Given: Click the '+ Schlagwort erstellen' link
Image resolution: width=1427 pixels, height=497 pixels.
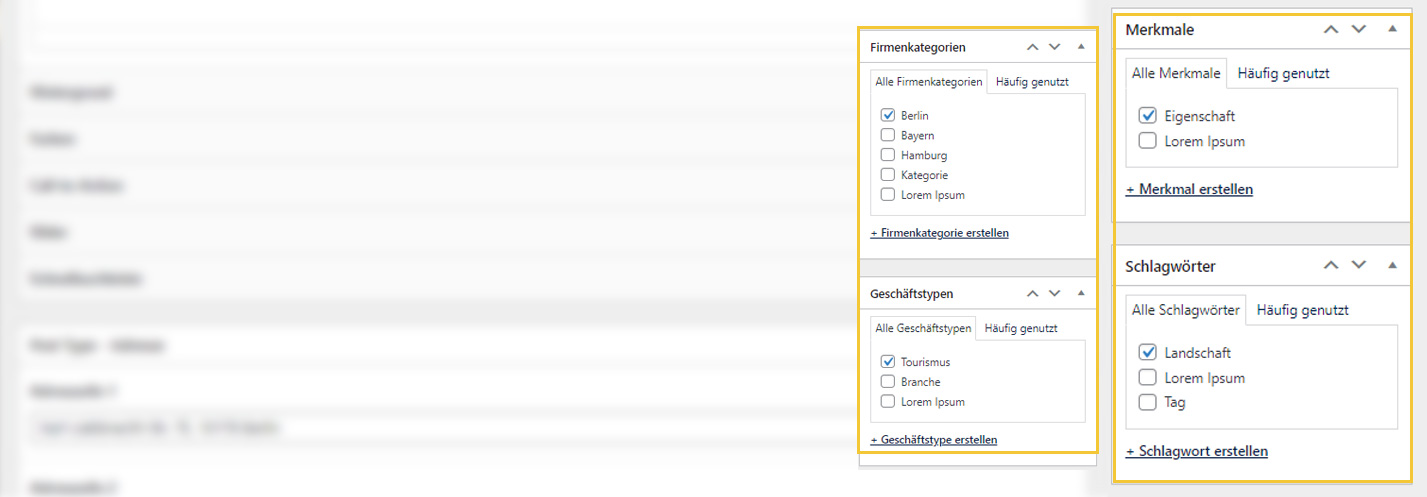Looking at the screenshot, I should click(x=1196, y=451).
